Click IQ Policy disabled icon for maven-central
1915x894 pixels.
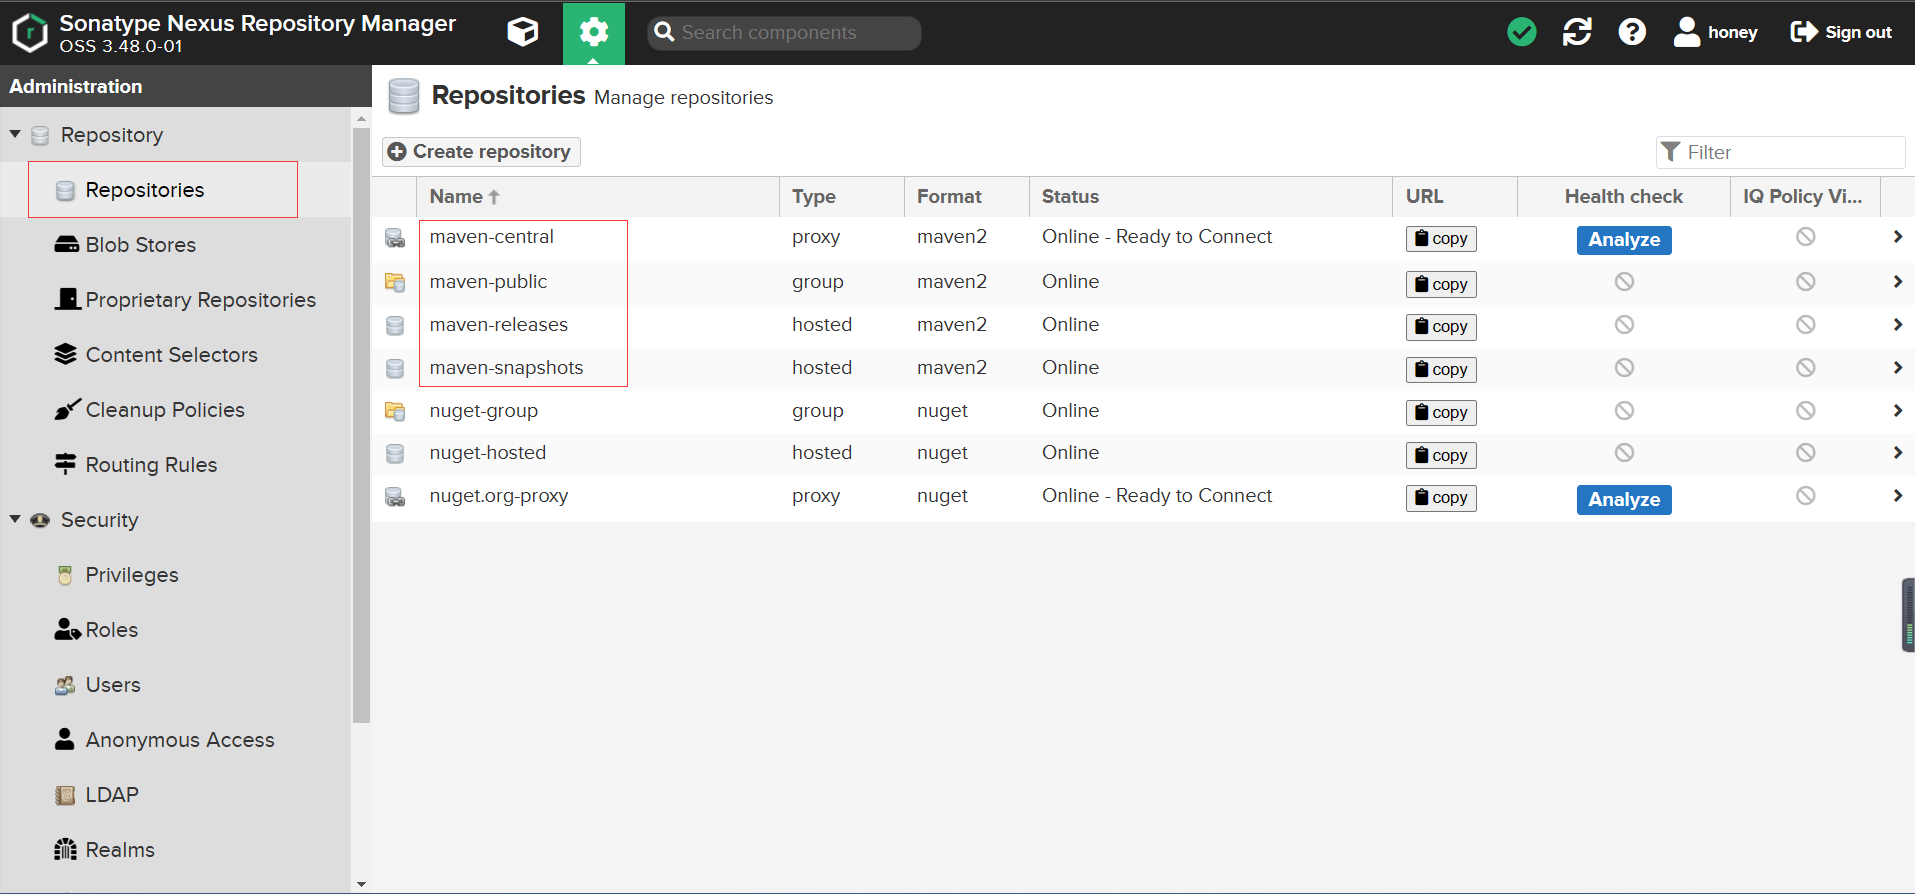[x=1805, y=237]
